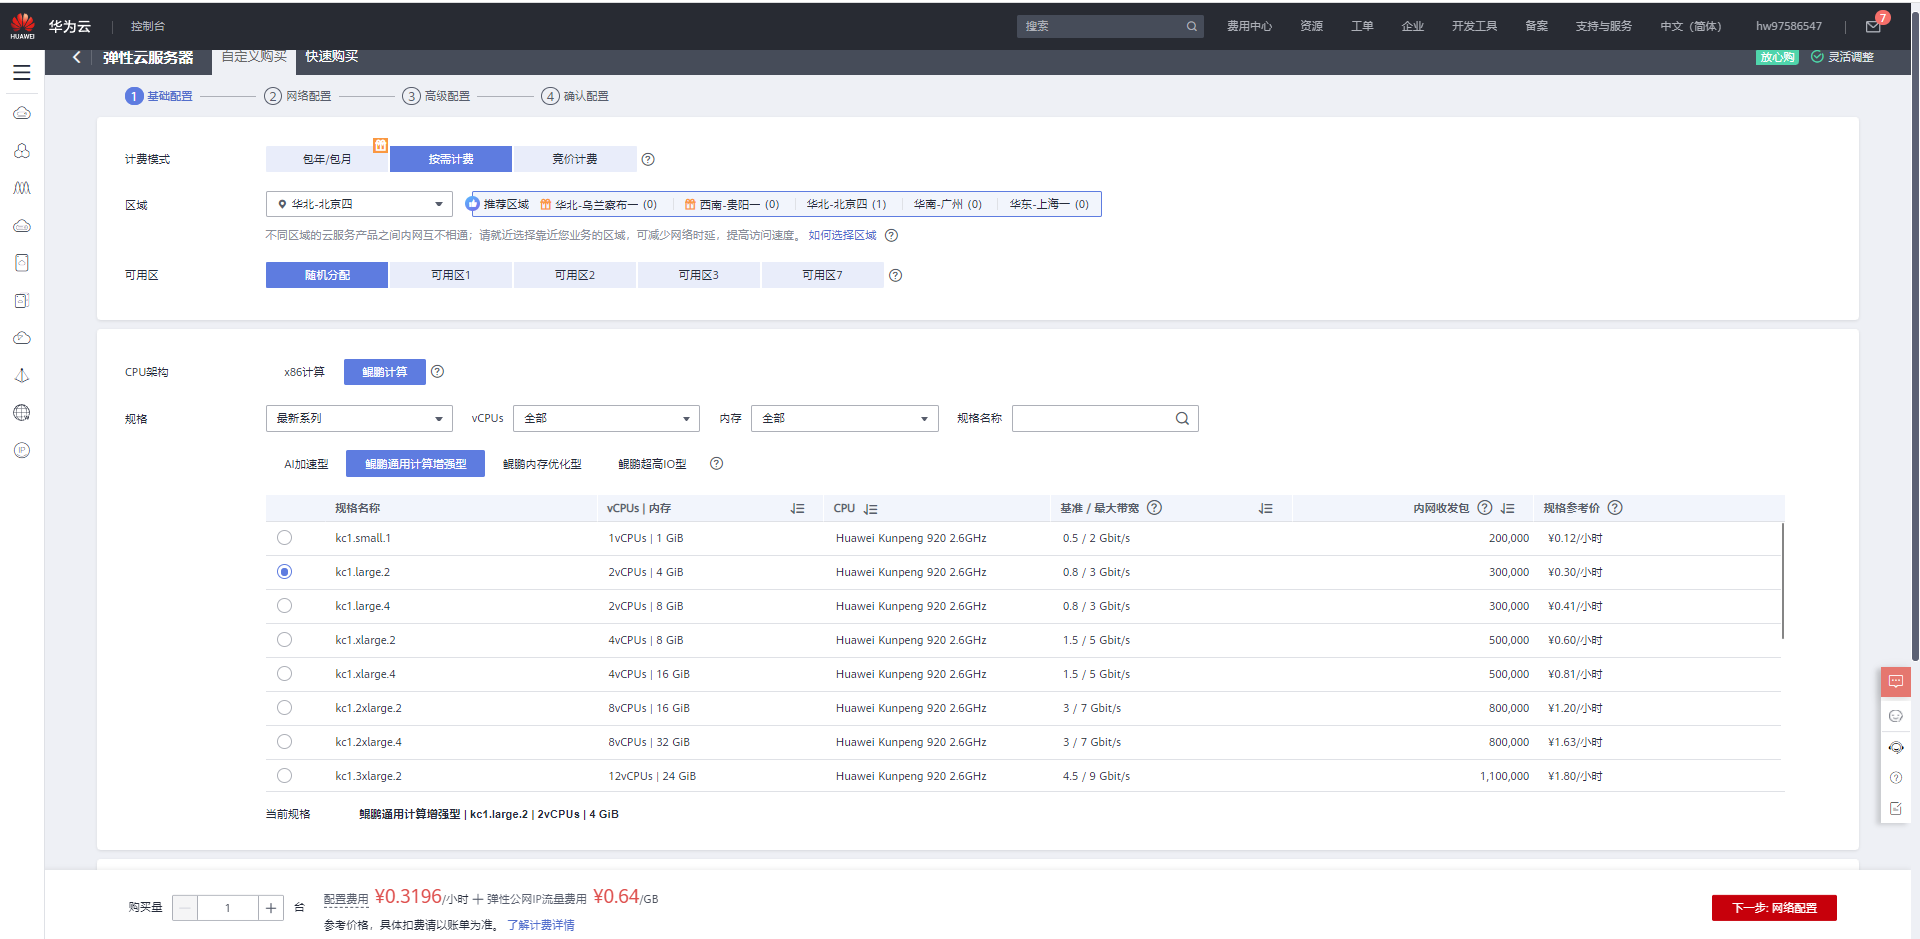
Task: Pick recommended region 华东-上海一
Action: coord(1049,204)
